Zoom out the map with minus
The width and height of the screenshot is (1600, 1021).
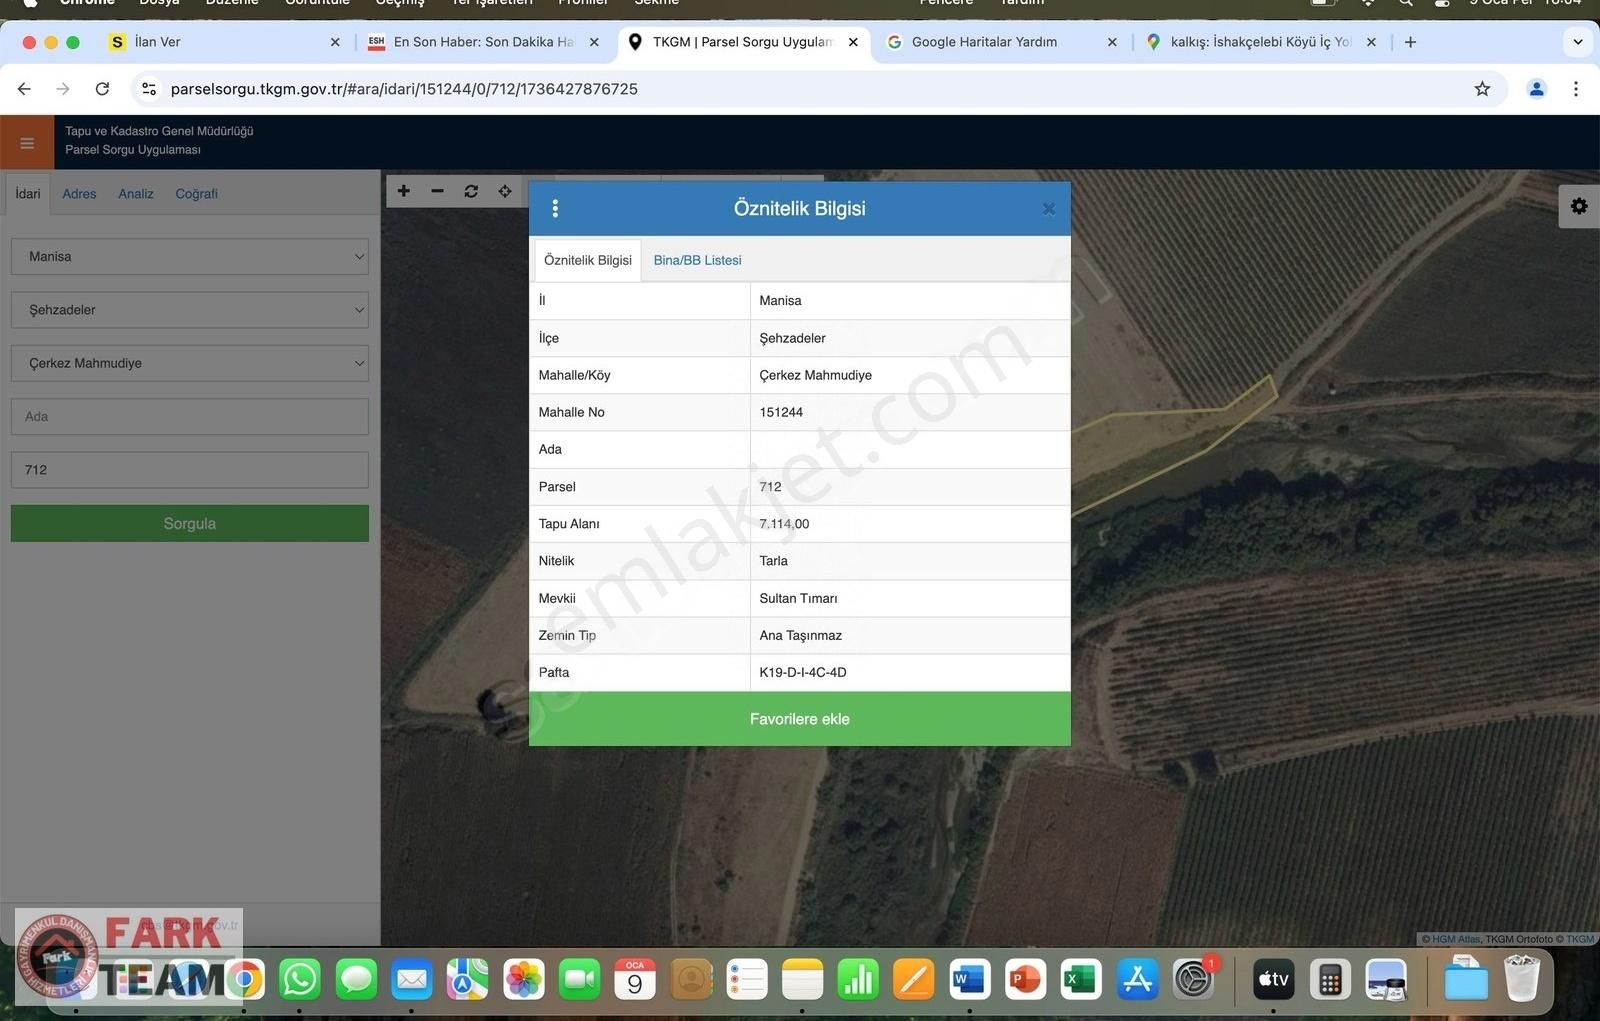[x=437, y=191]
